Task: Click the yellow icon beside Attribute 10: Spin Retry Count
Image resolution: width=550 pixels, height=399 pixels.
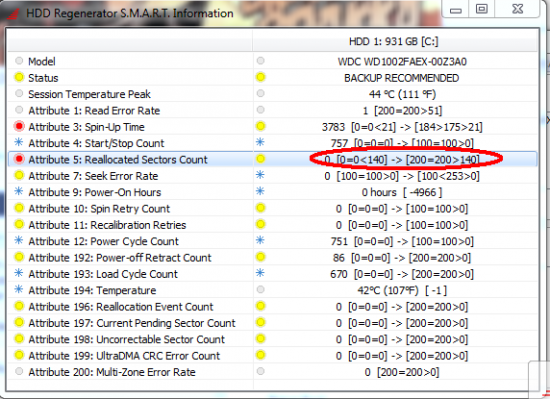Action: click(19, 208)
